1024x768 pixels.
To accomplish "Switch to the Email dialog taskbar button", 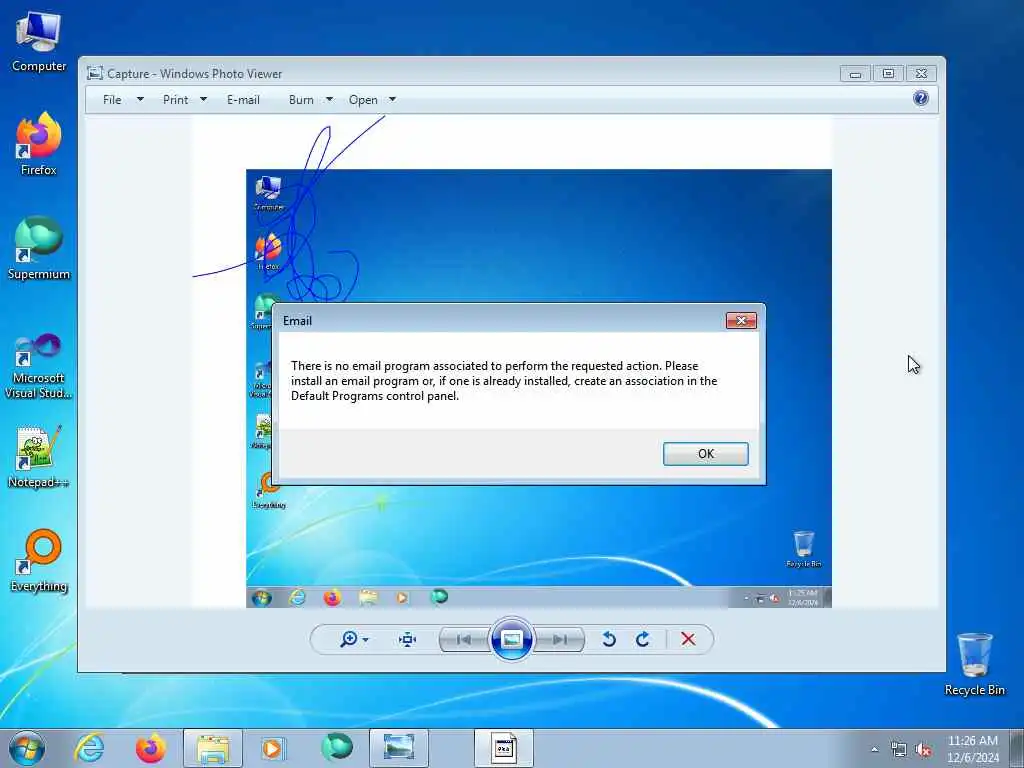I will (504, 748).
